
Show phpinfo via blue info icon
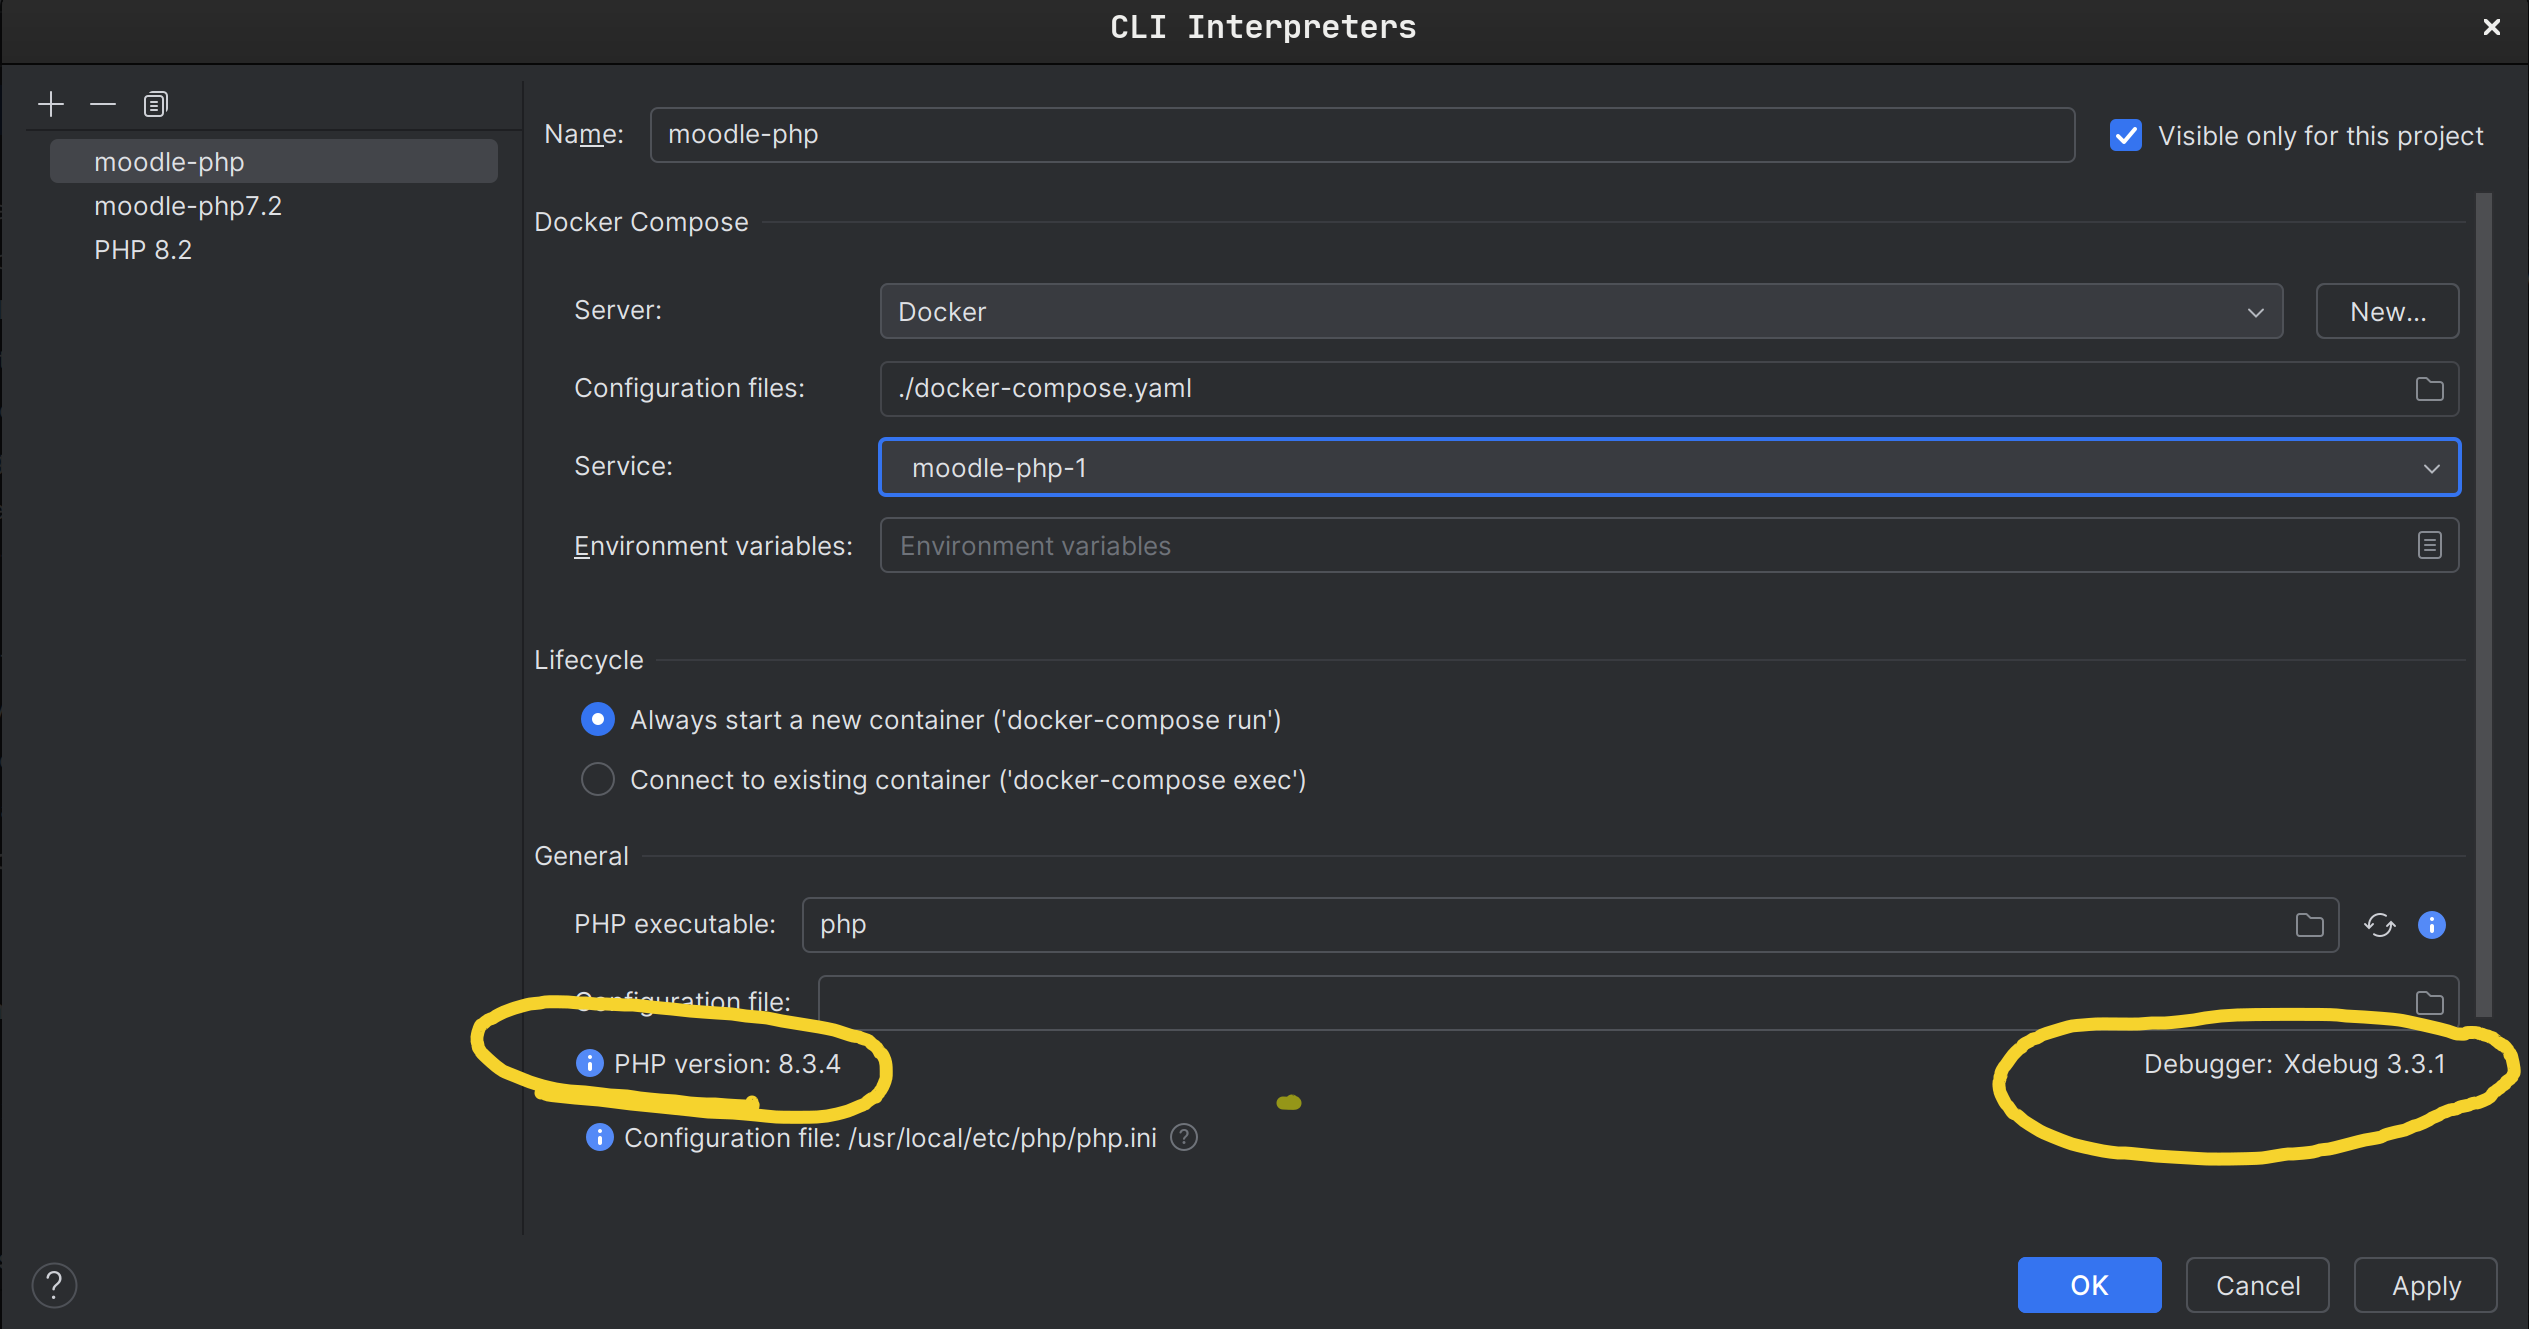click(x=2432, y=925)
